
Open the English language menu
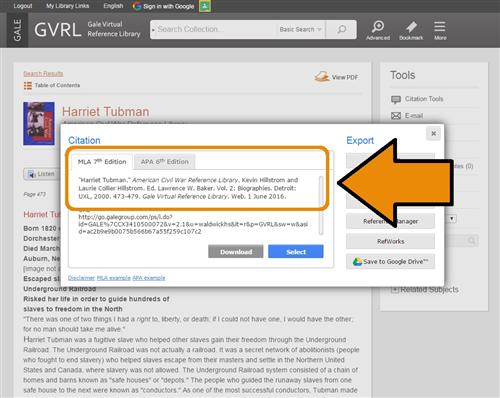point(113,6)
